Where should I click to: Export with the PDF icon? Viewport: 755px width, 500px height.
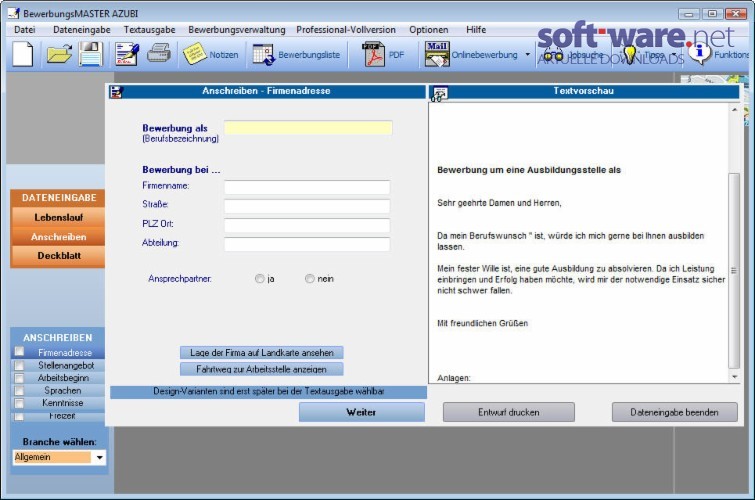pyautogui.click(x=374, y=54)
